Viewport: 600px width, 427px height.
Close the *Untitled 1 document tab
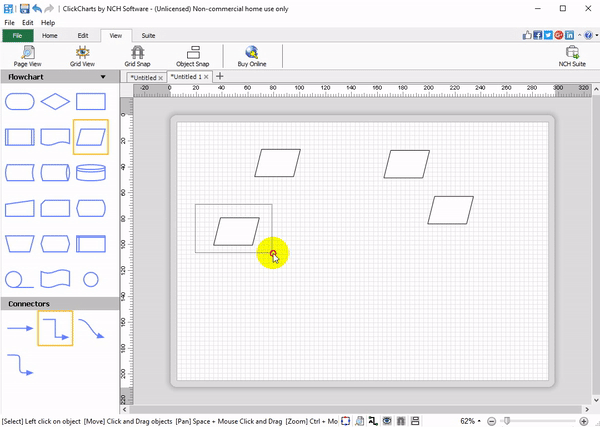[x=206, y=77]
